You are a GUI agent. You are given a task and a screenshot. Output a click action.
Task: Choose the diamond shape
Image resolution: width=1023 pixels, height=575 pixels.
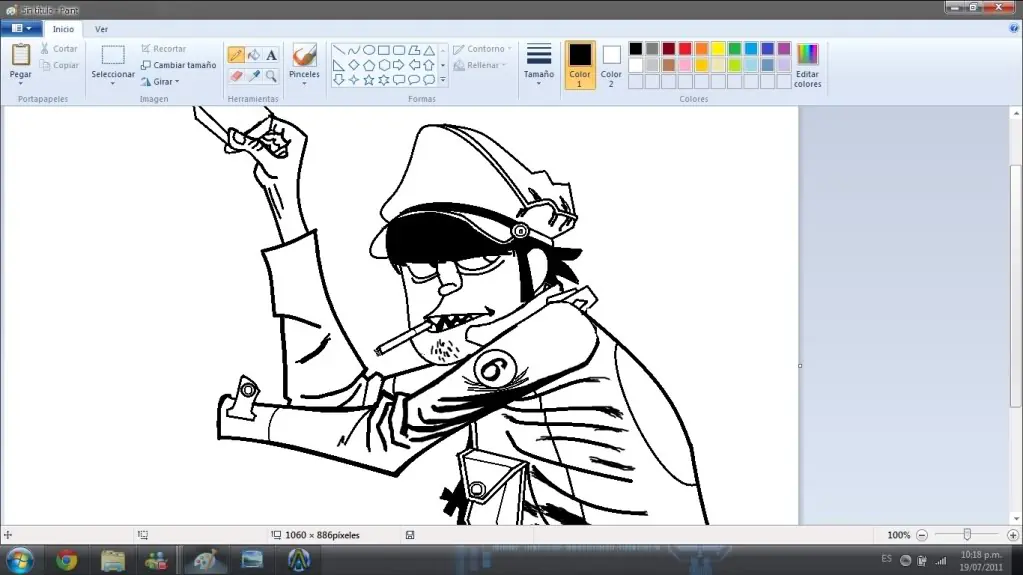click(354, 65)
